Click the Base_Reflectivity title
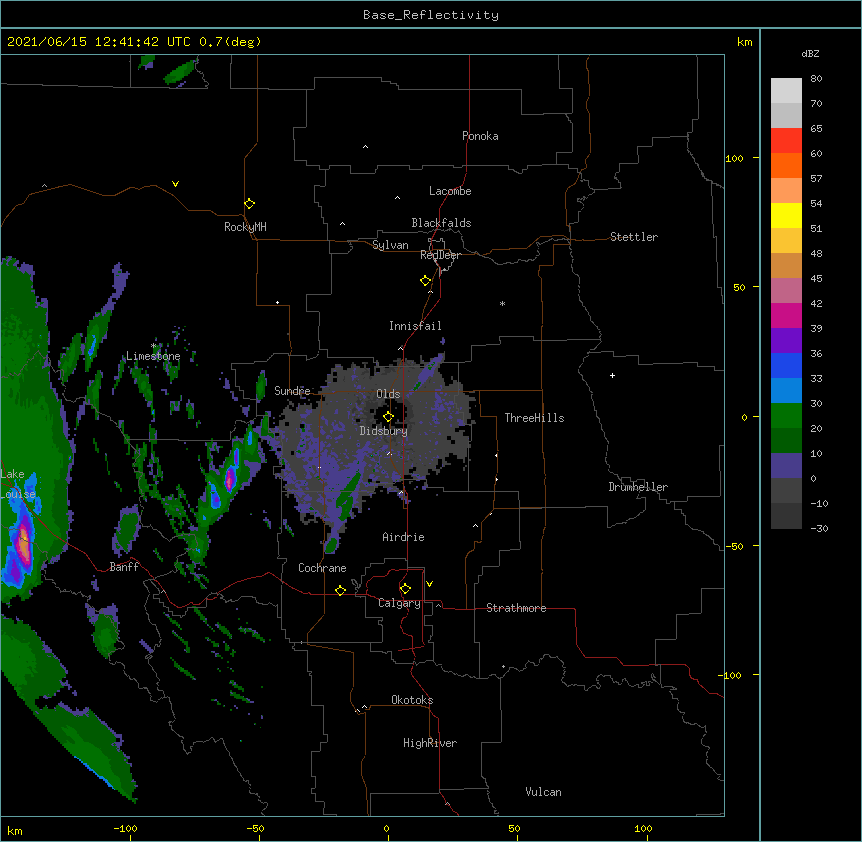The image size is (862, 842). coord(431,15)
